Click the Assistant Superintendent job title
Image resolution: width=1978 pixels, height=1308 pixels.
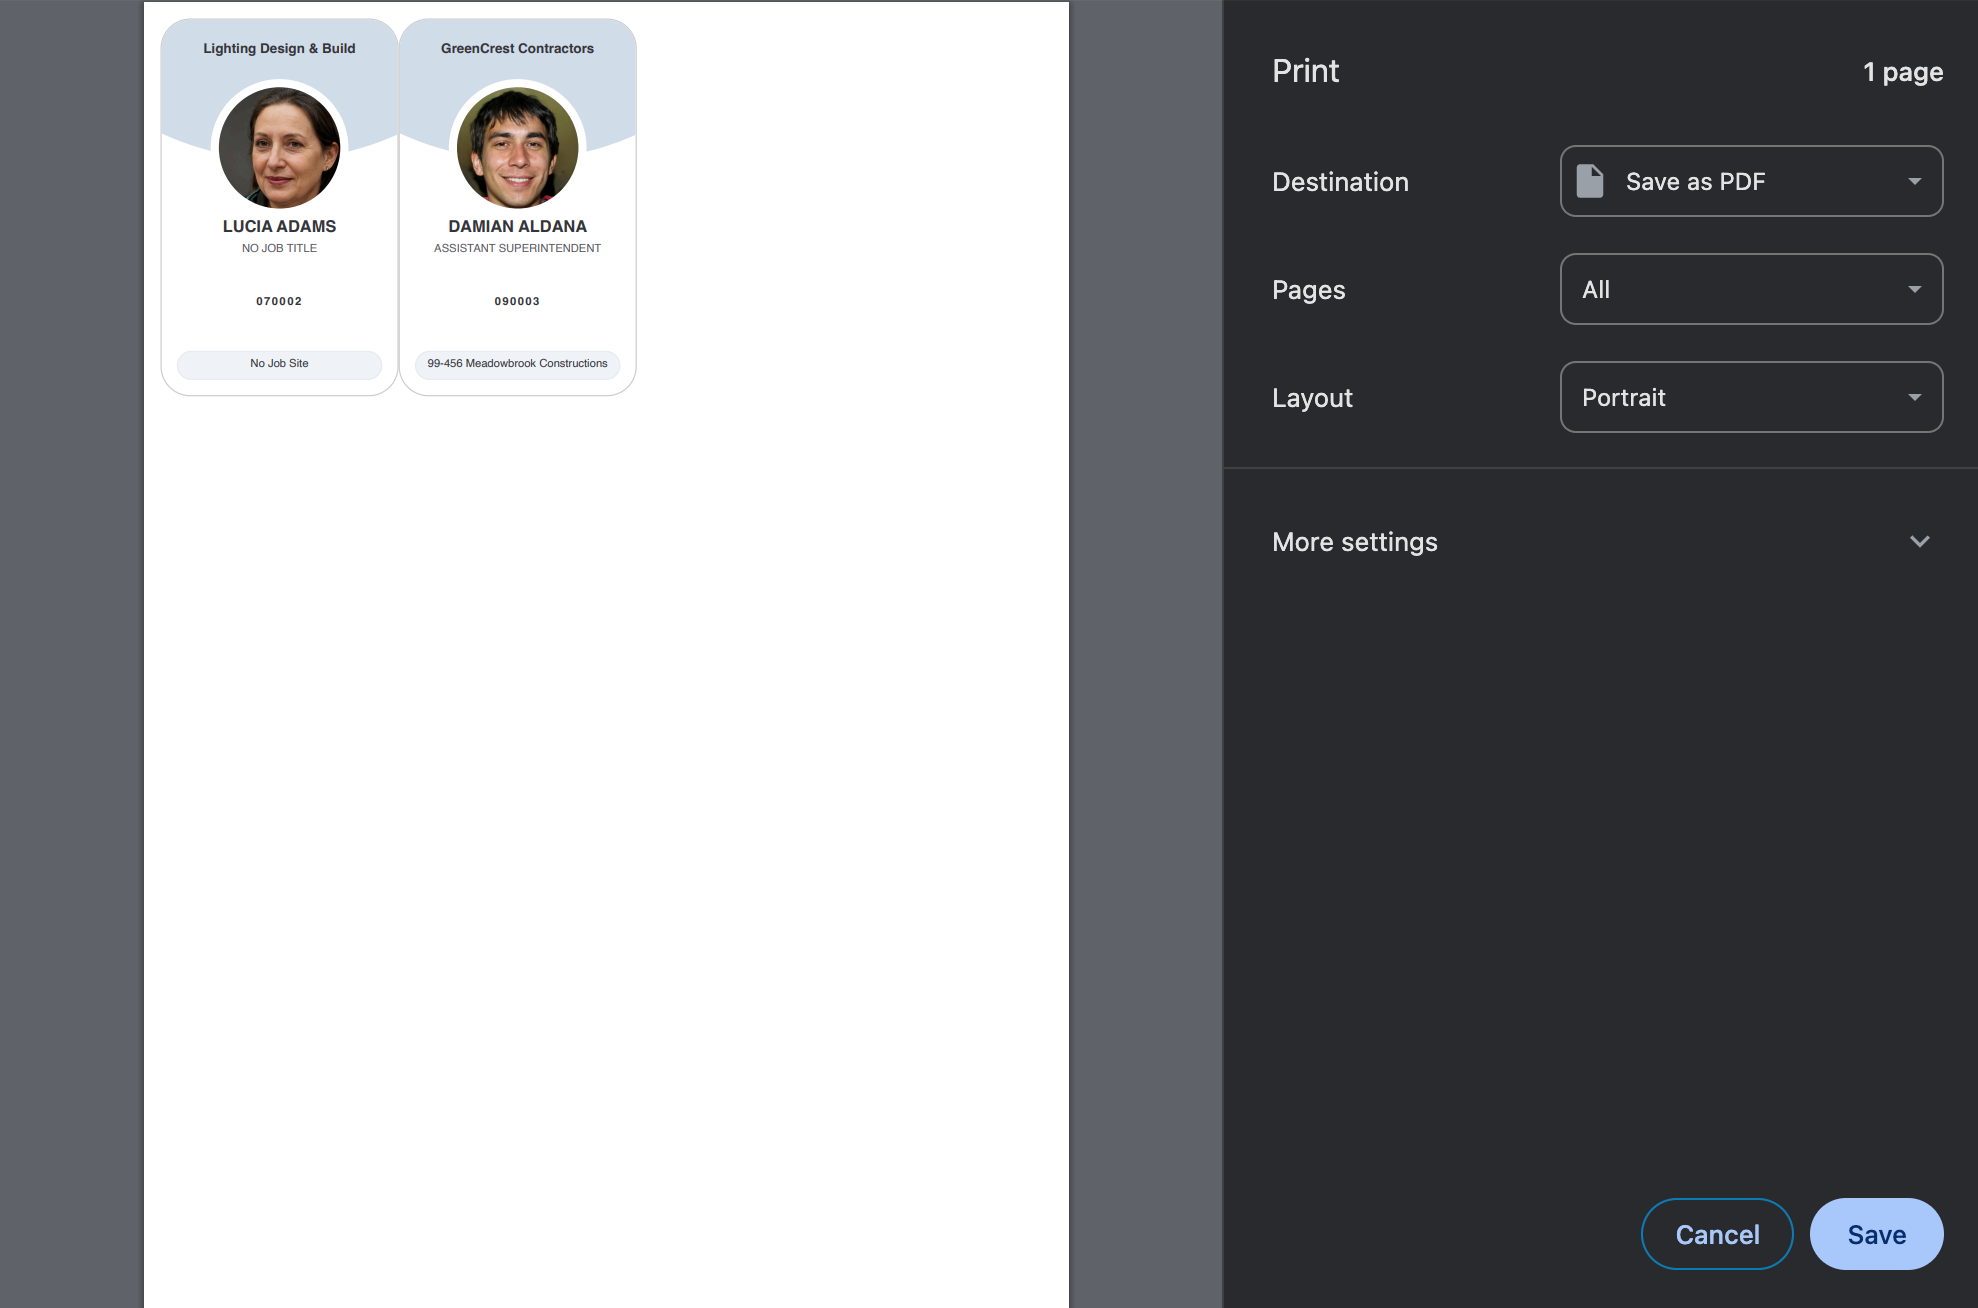517,248
